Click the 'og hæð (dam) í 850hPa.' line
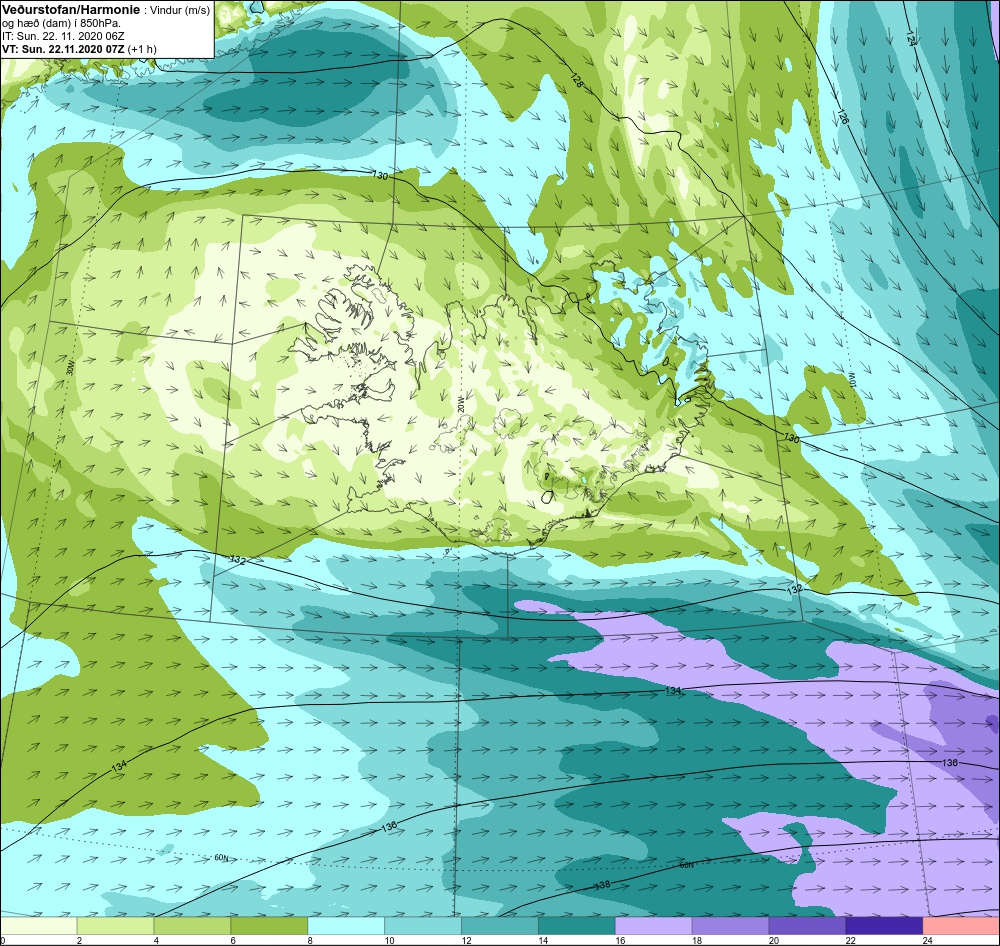 click(62, 24)
